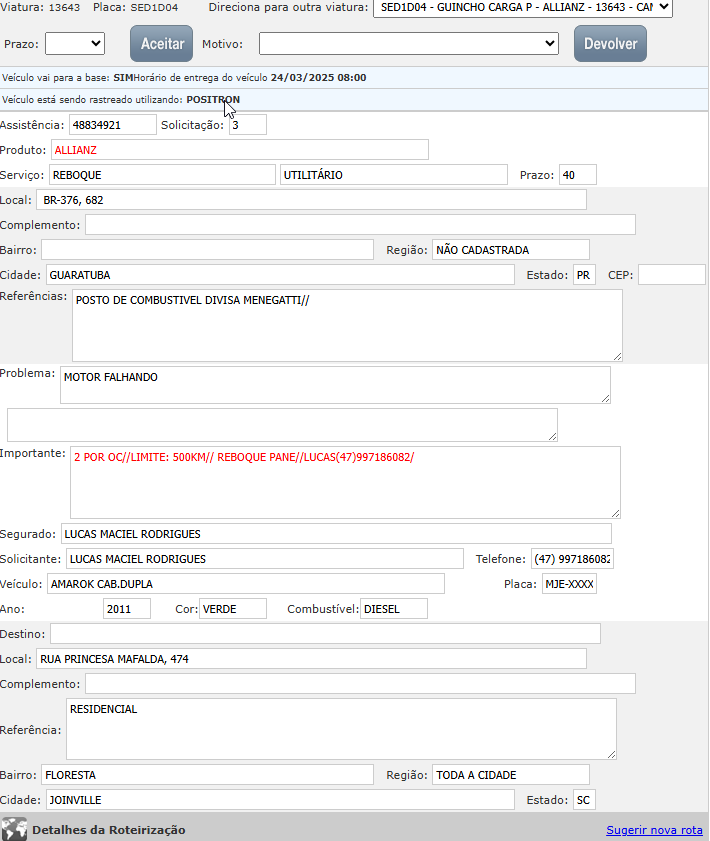Select the Veículo field showing AMAROK CAB.DUPLA
710x841 pixels.
tap(245, 584)
